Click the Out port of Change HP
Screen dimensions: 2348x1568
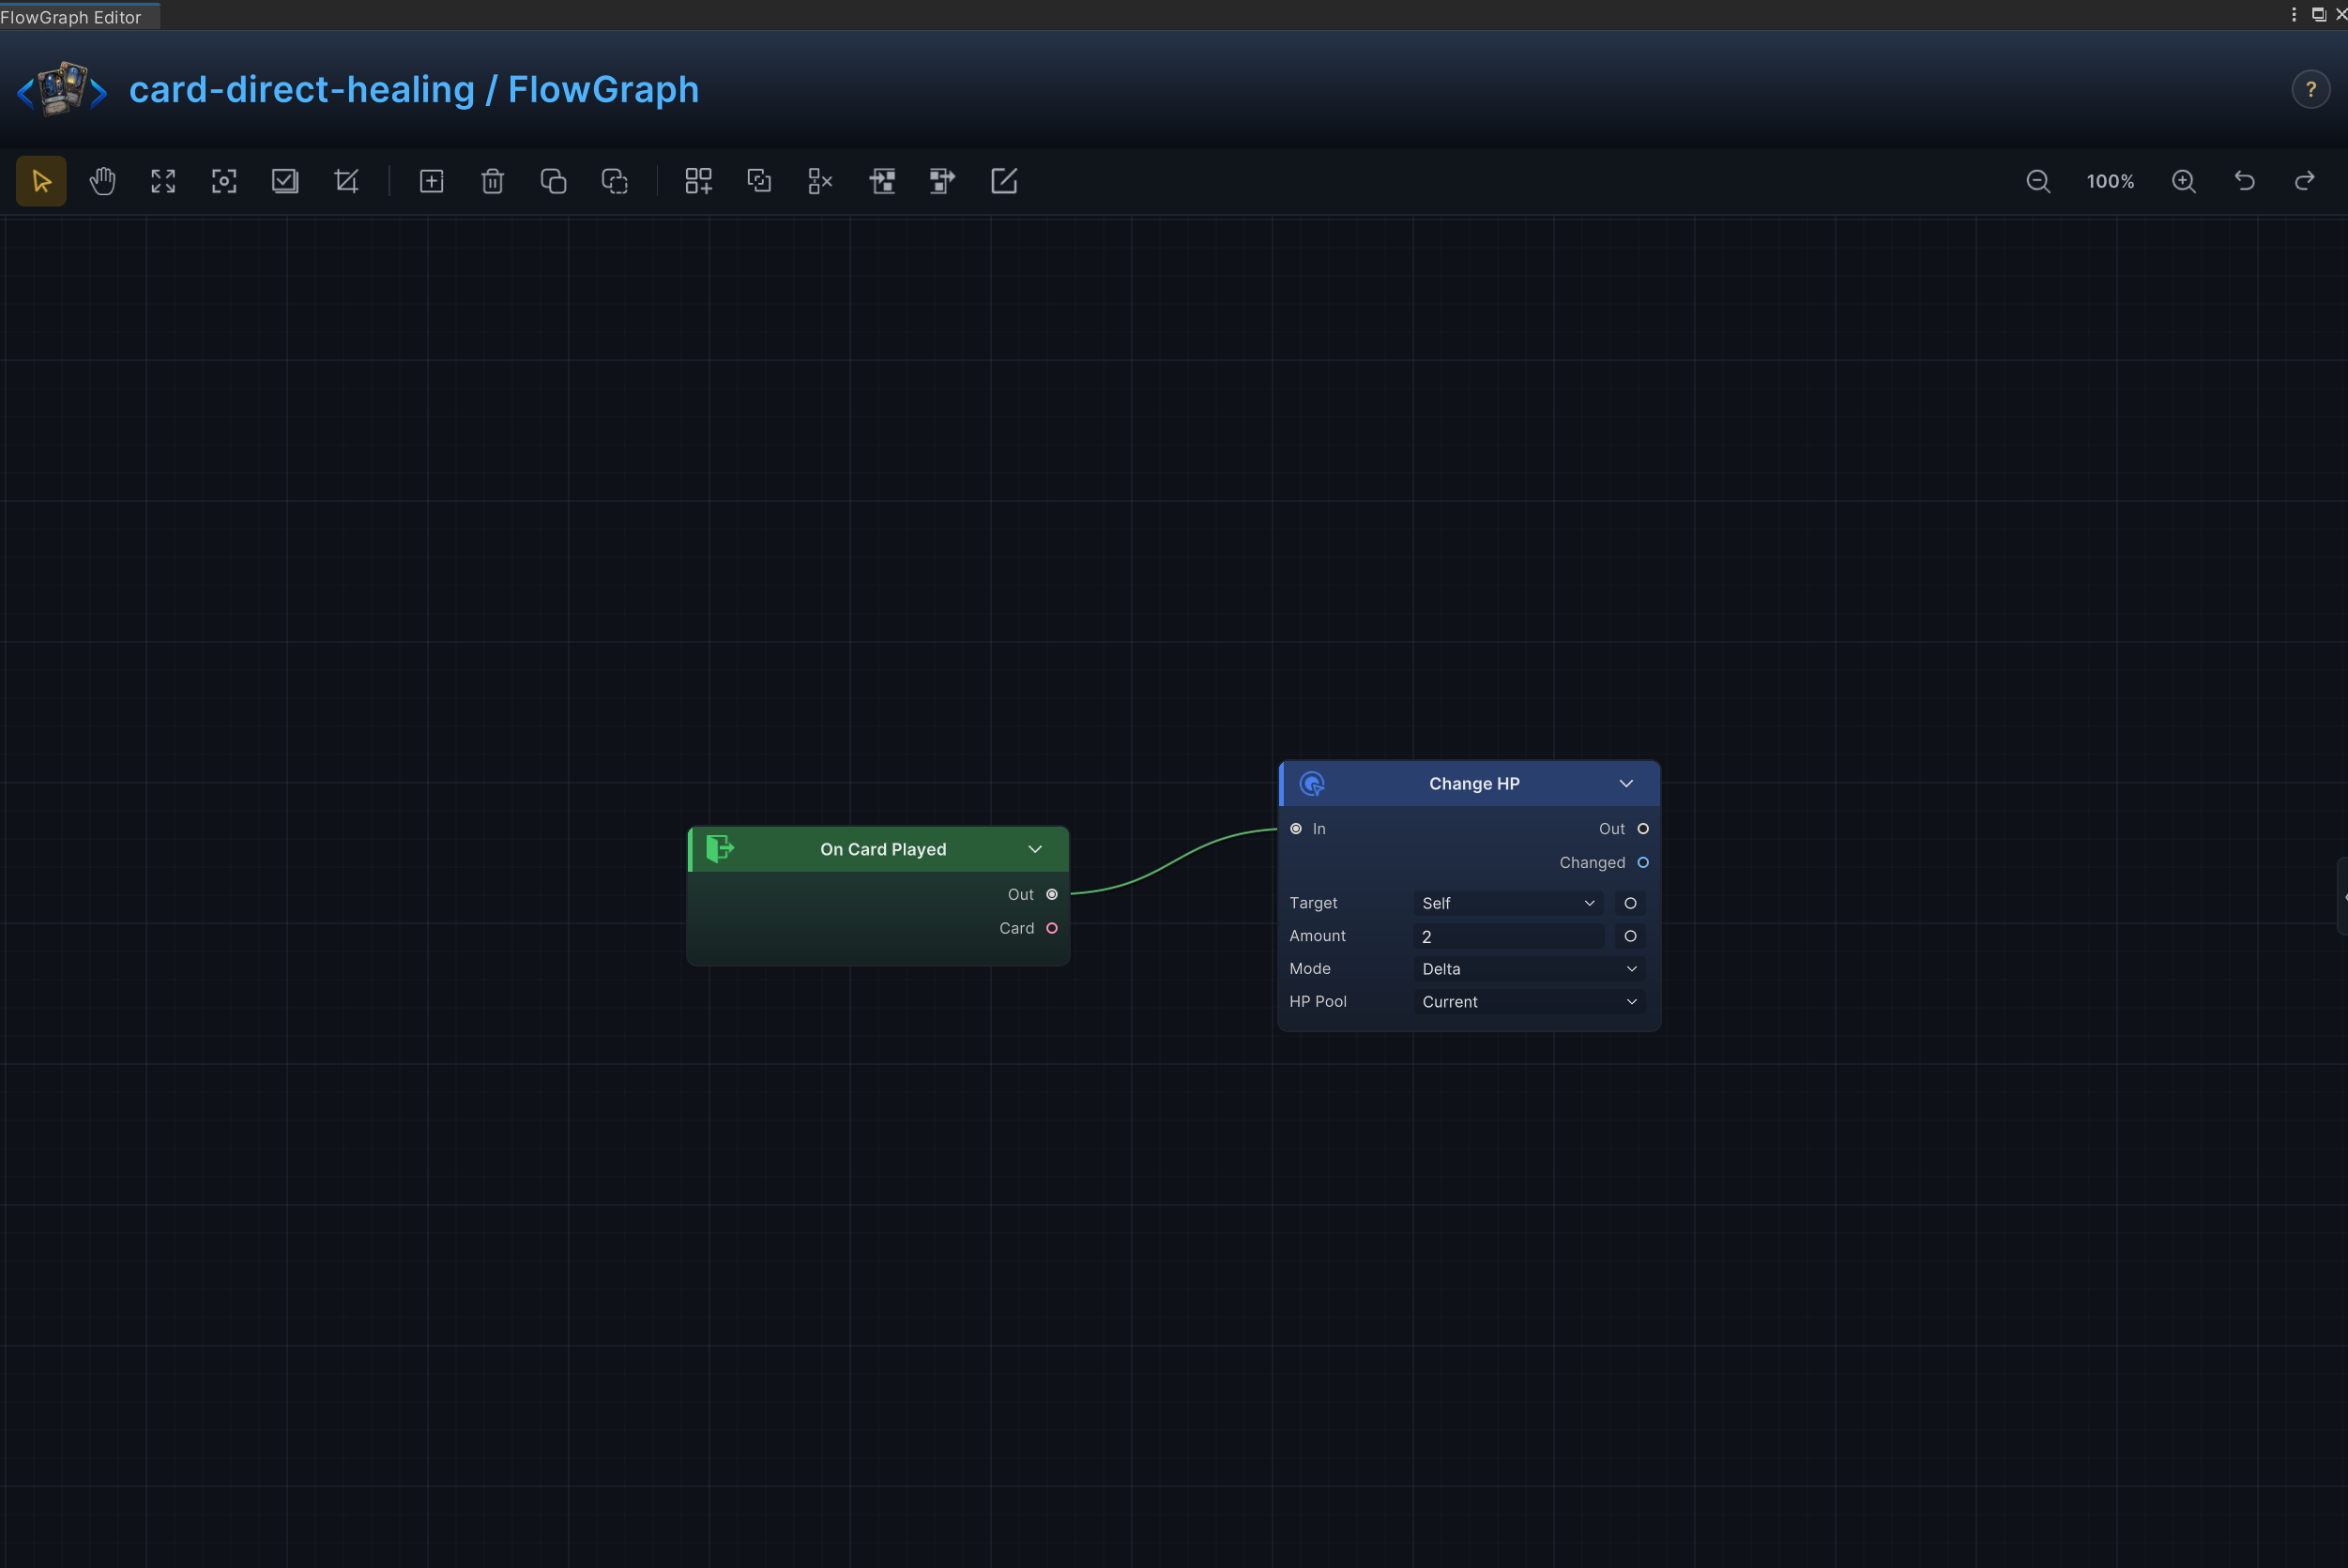click(x=1643, y=829)
